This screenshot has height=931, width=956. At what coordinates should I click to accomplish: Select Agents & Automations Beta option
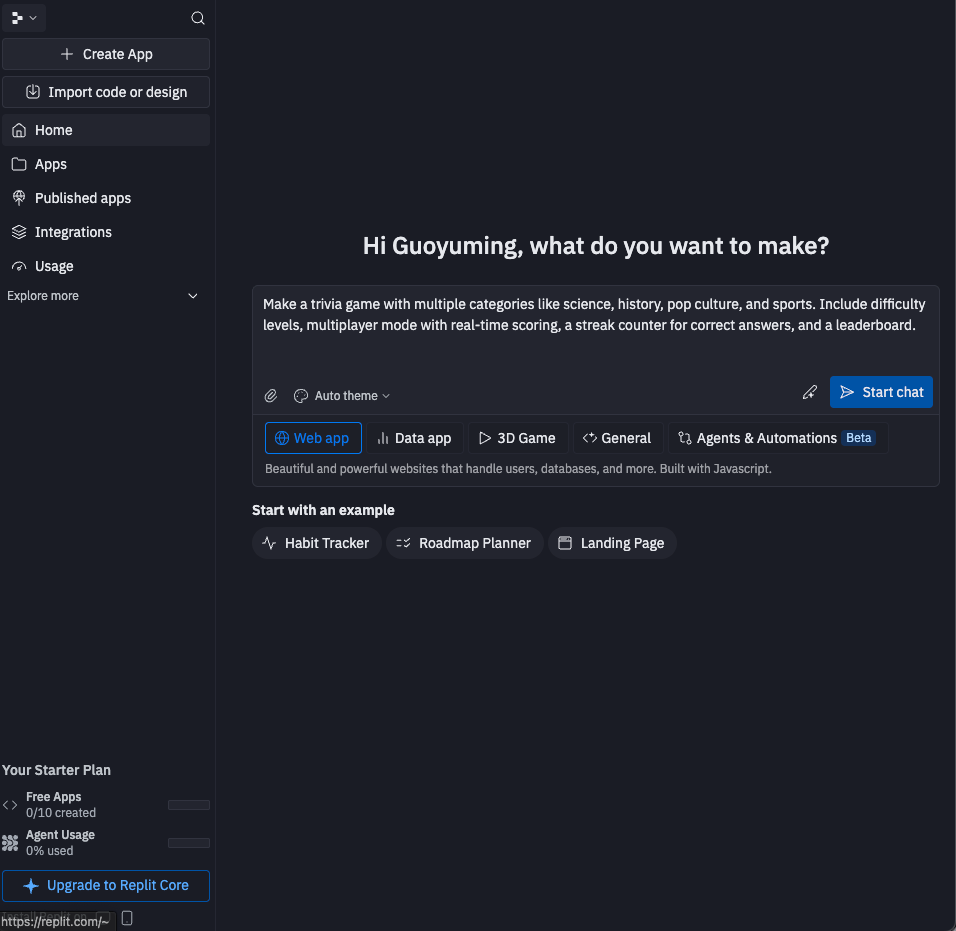tap(777, 438)
